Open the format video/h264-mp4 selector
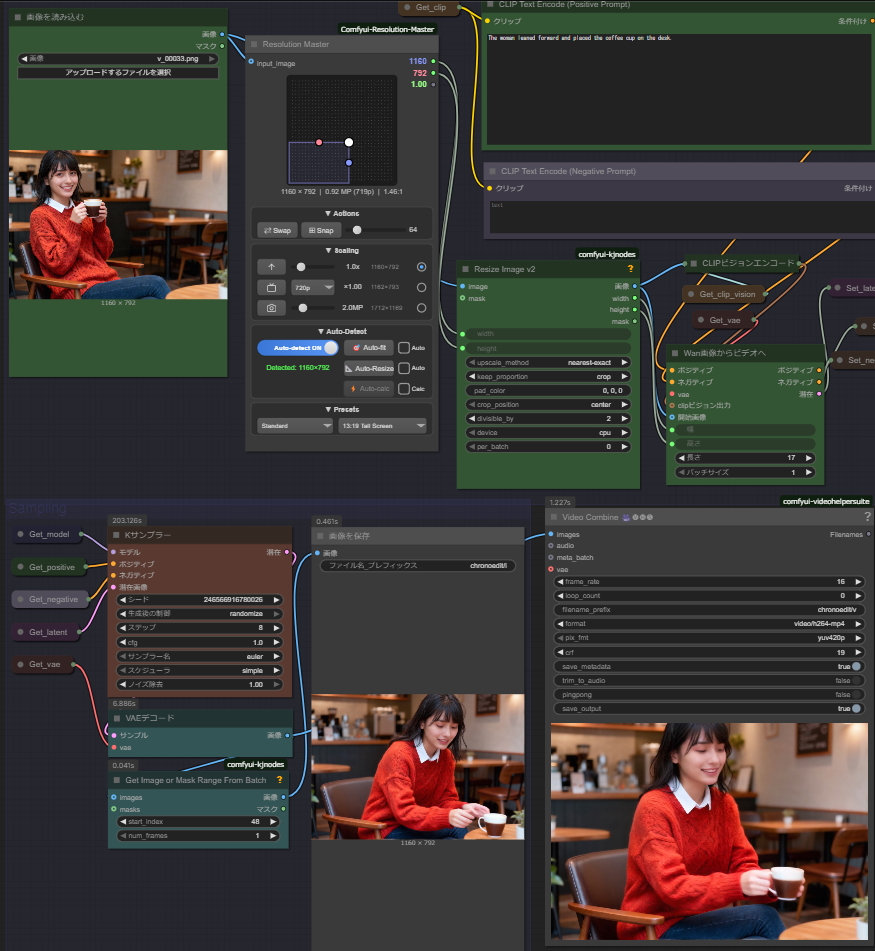 pos(709,624)
